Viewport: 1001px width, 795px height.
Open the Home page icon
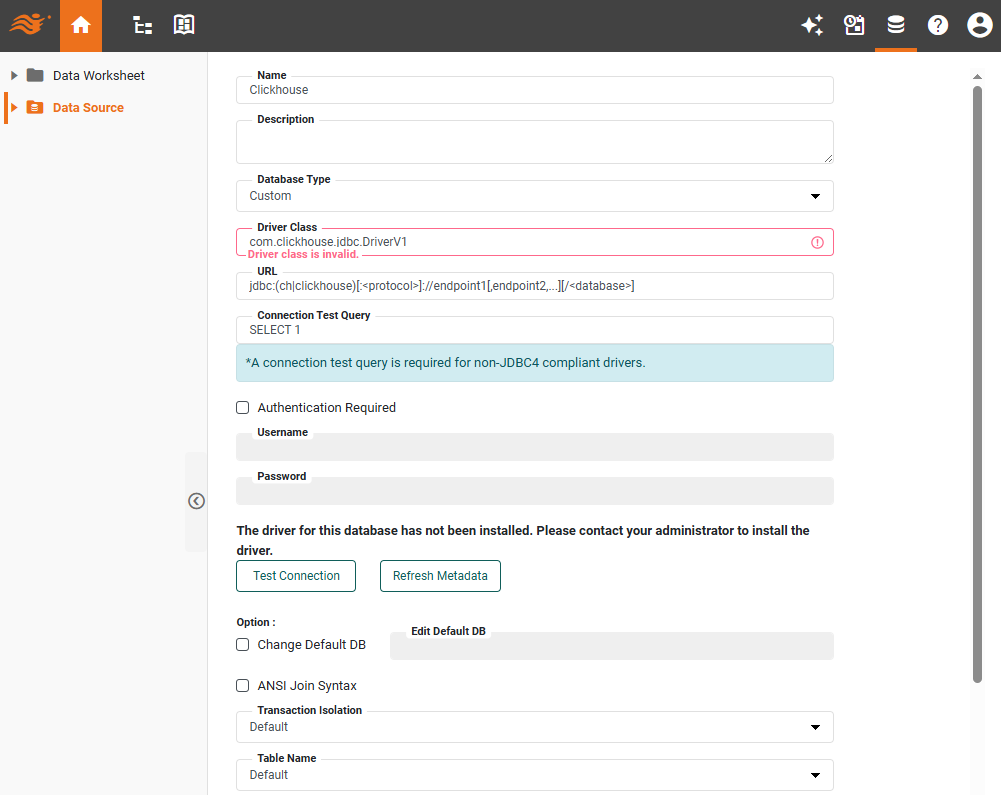click(80, 25)
